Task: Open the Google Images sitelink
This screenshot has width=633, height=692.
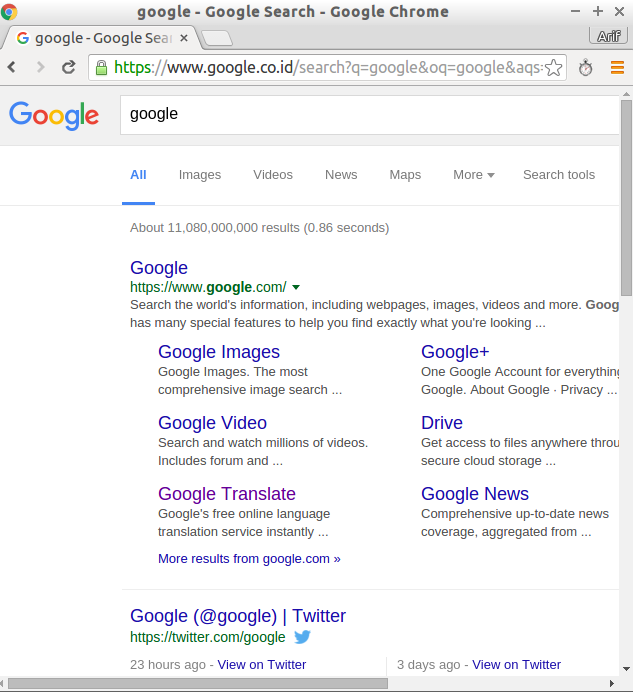Action: pyautogui.click(x=219, y=352)
